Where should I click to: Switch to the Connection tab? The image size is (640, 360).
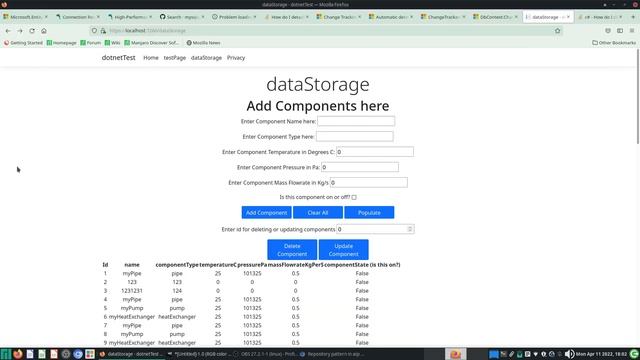pyautogui.click(x=78, y=17)
